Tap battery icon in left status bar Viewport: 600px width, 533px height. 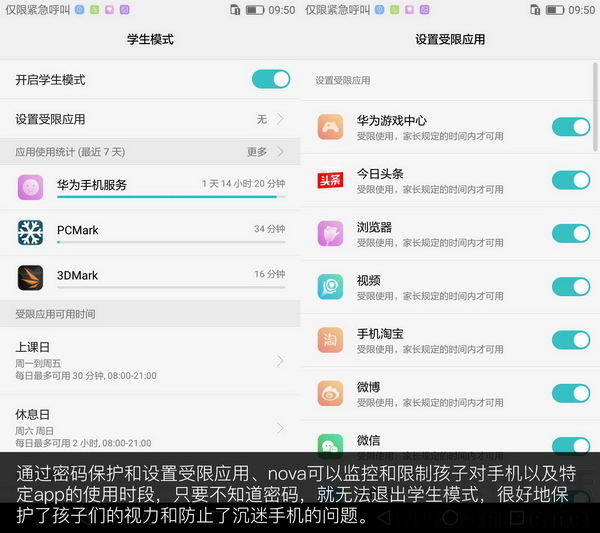tap(255, 10)
